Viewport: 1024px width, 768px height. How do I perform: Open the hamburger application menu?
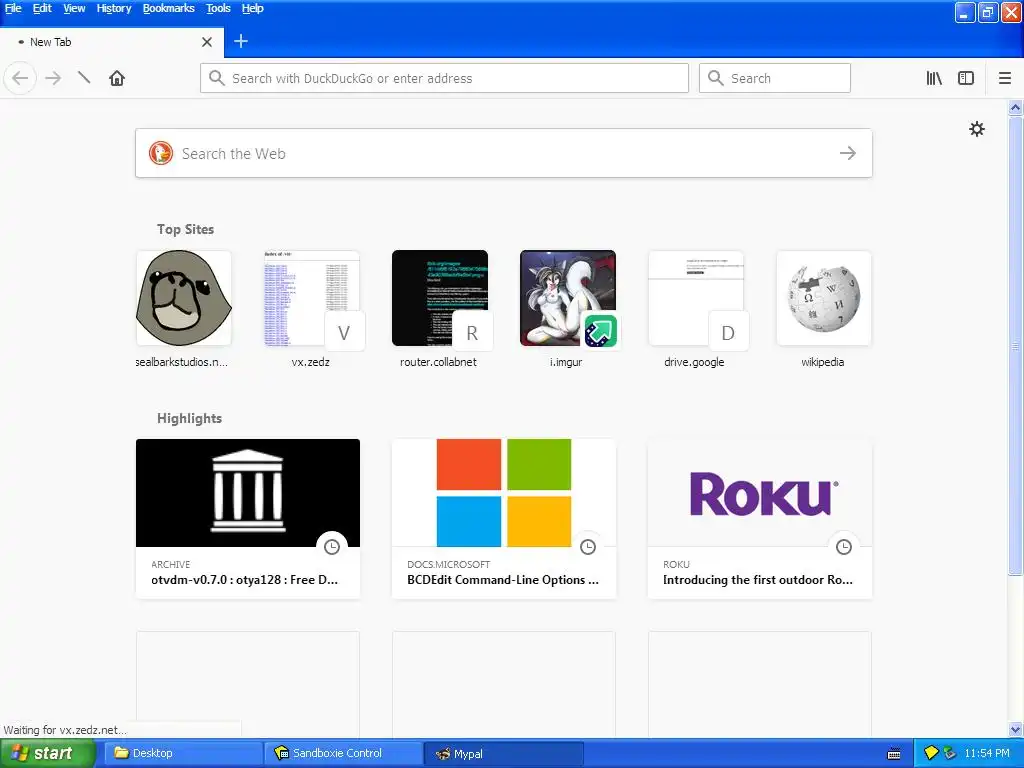pos(1005,78)
